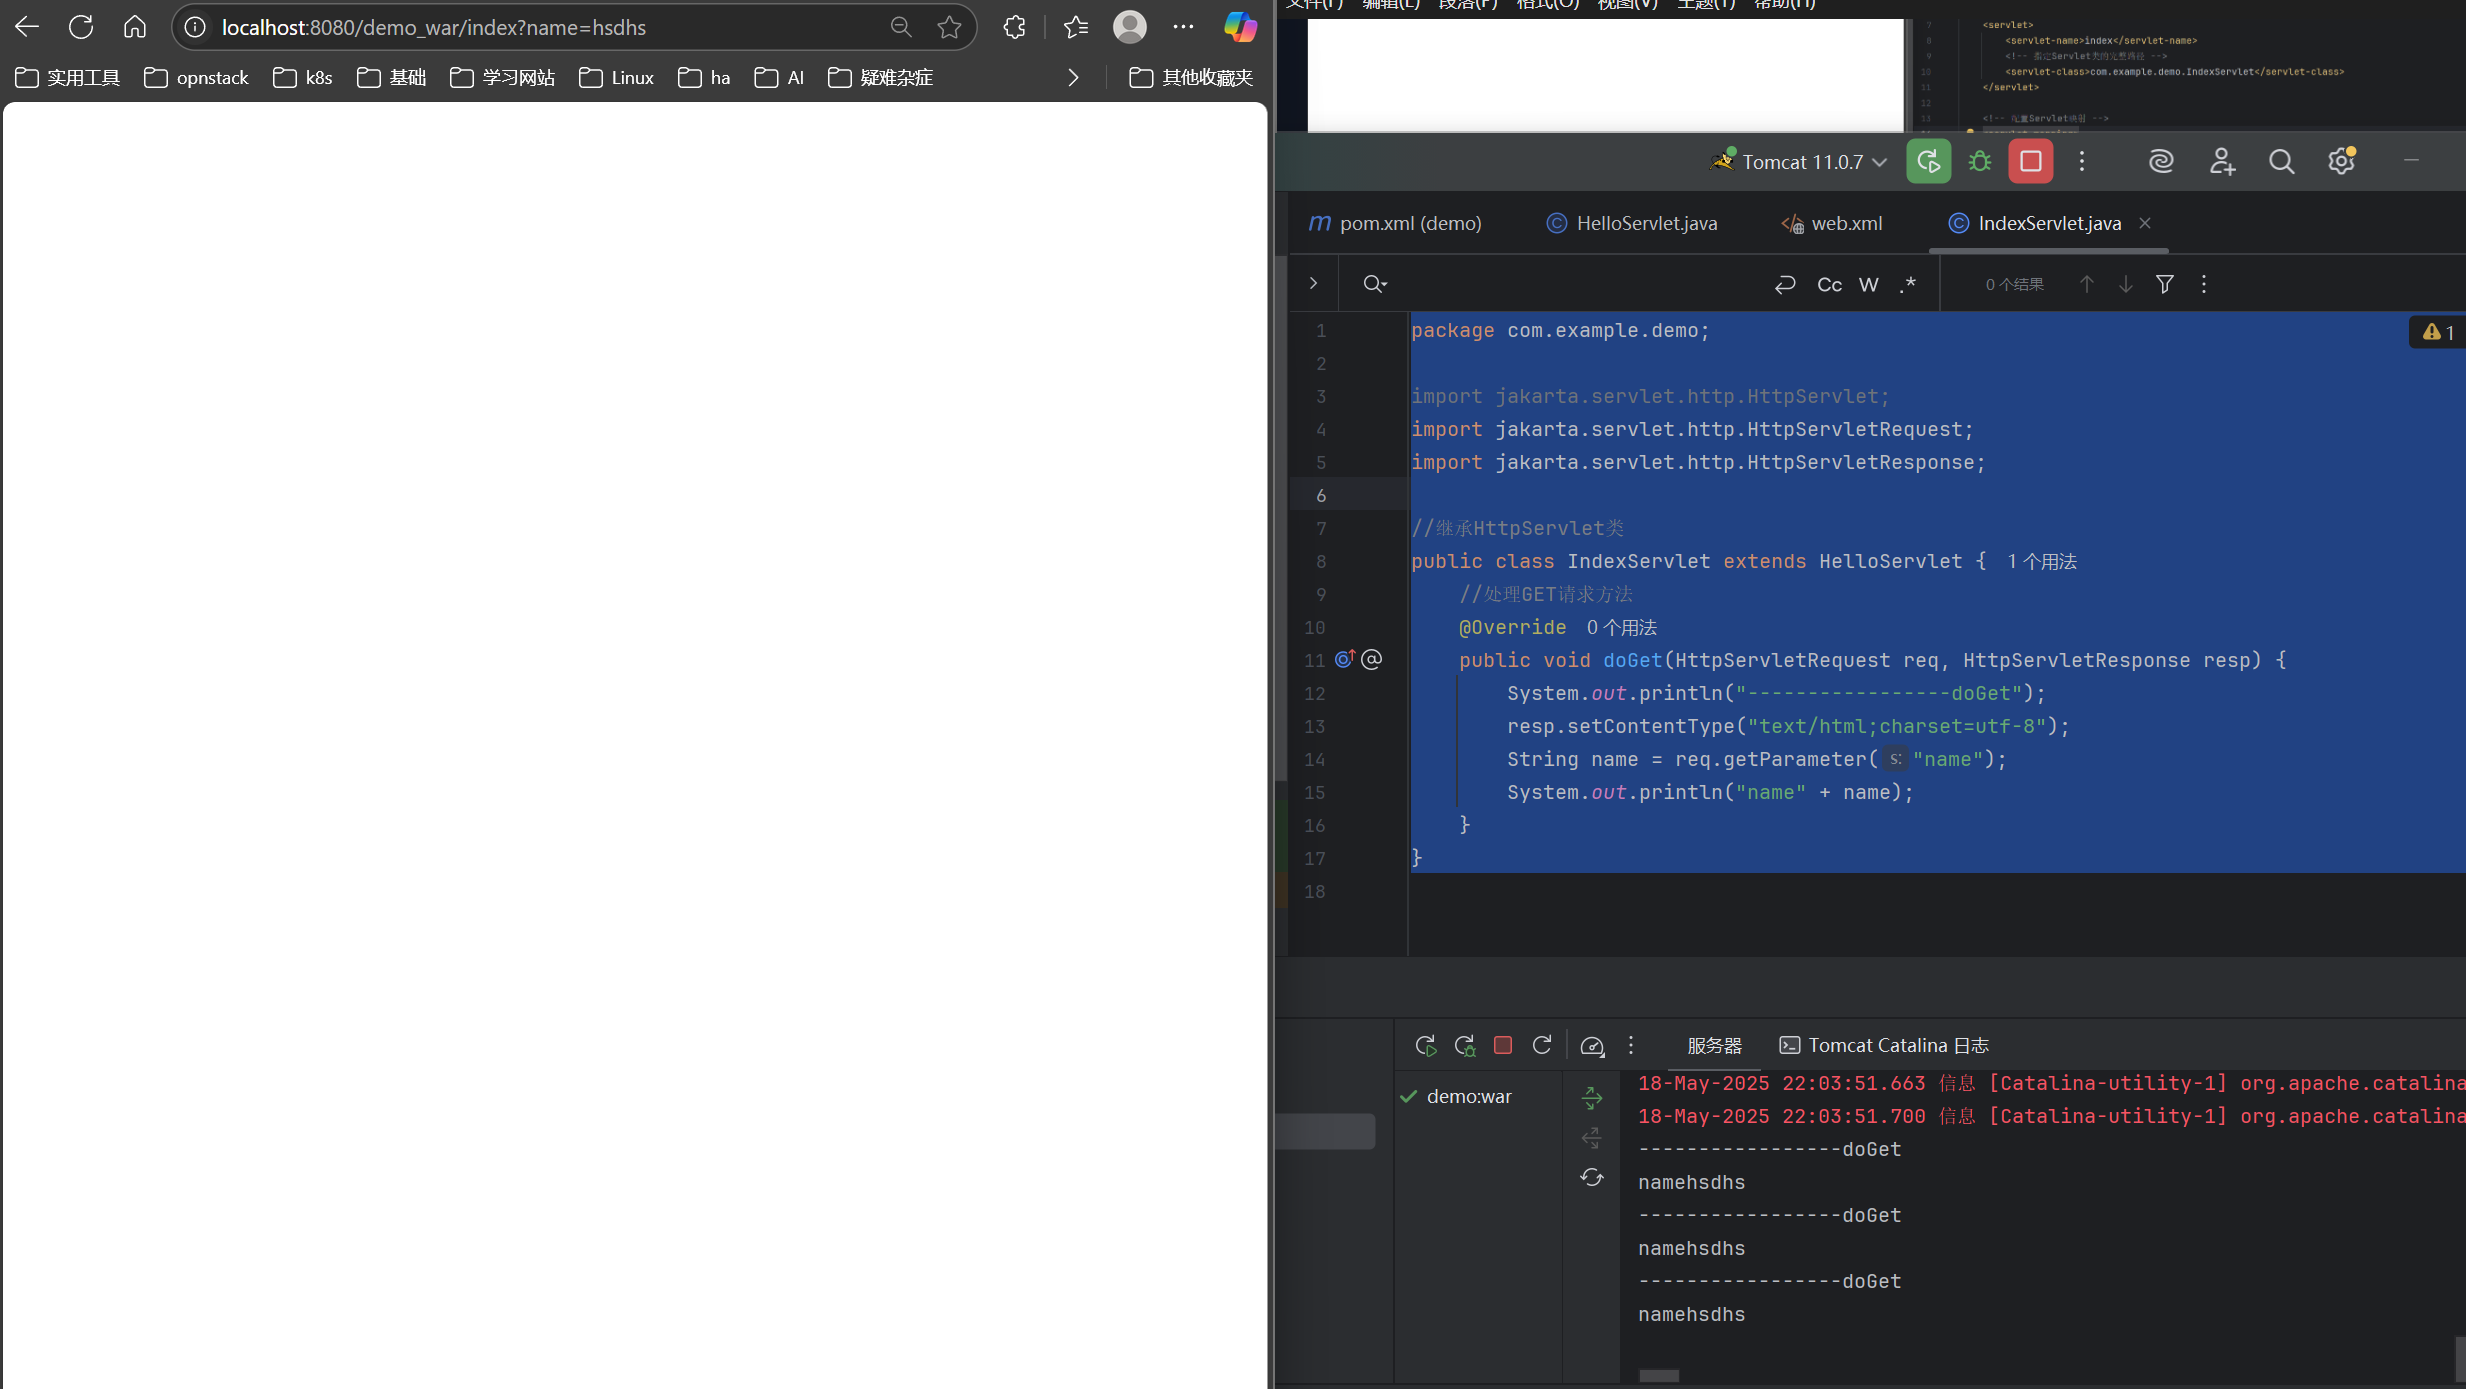Open the 学习网站 bookmark folder
This screenshot has width=2466, height=1389.
click(x=502, y=77)
